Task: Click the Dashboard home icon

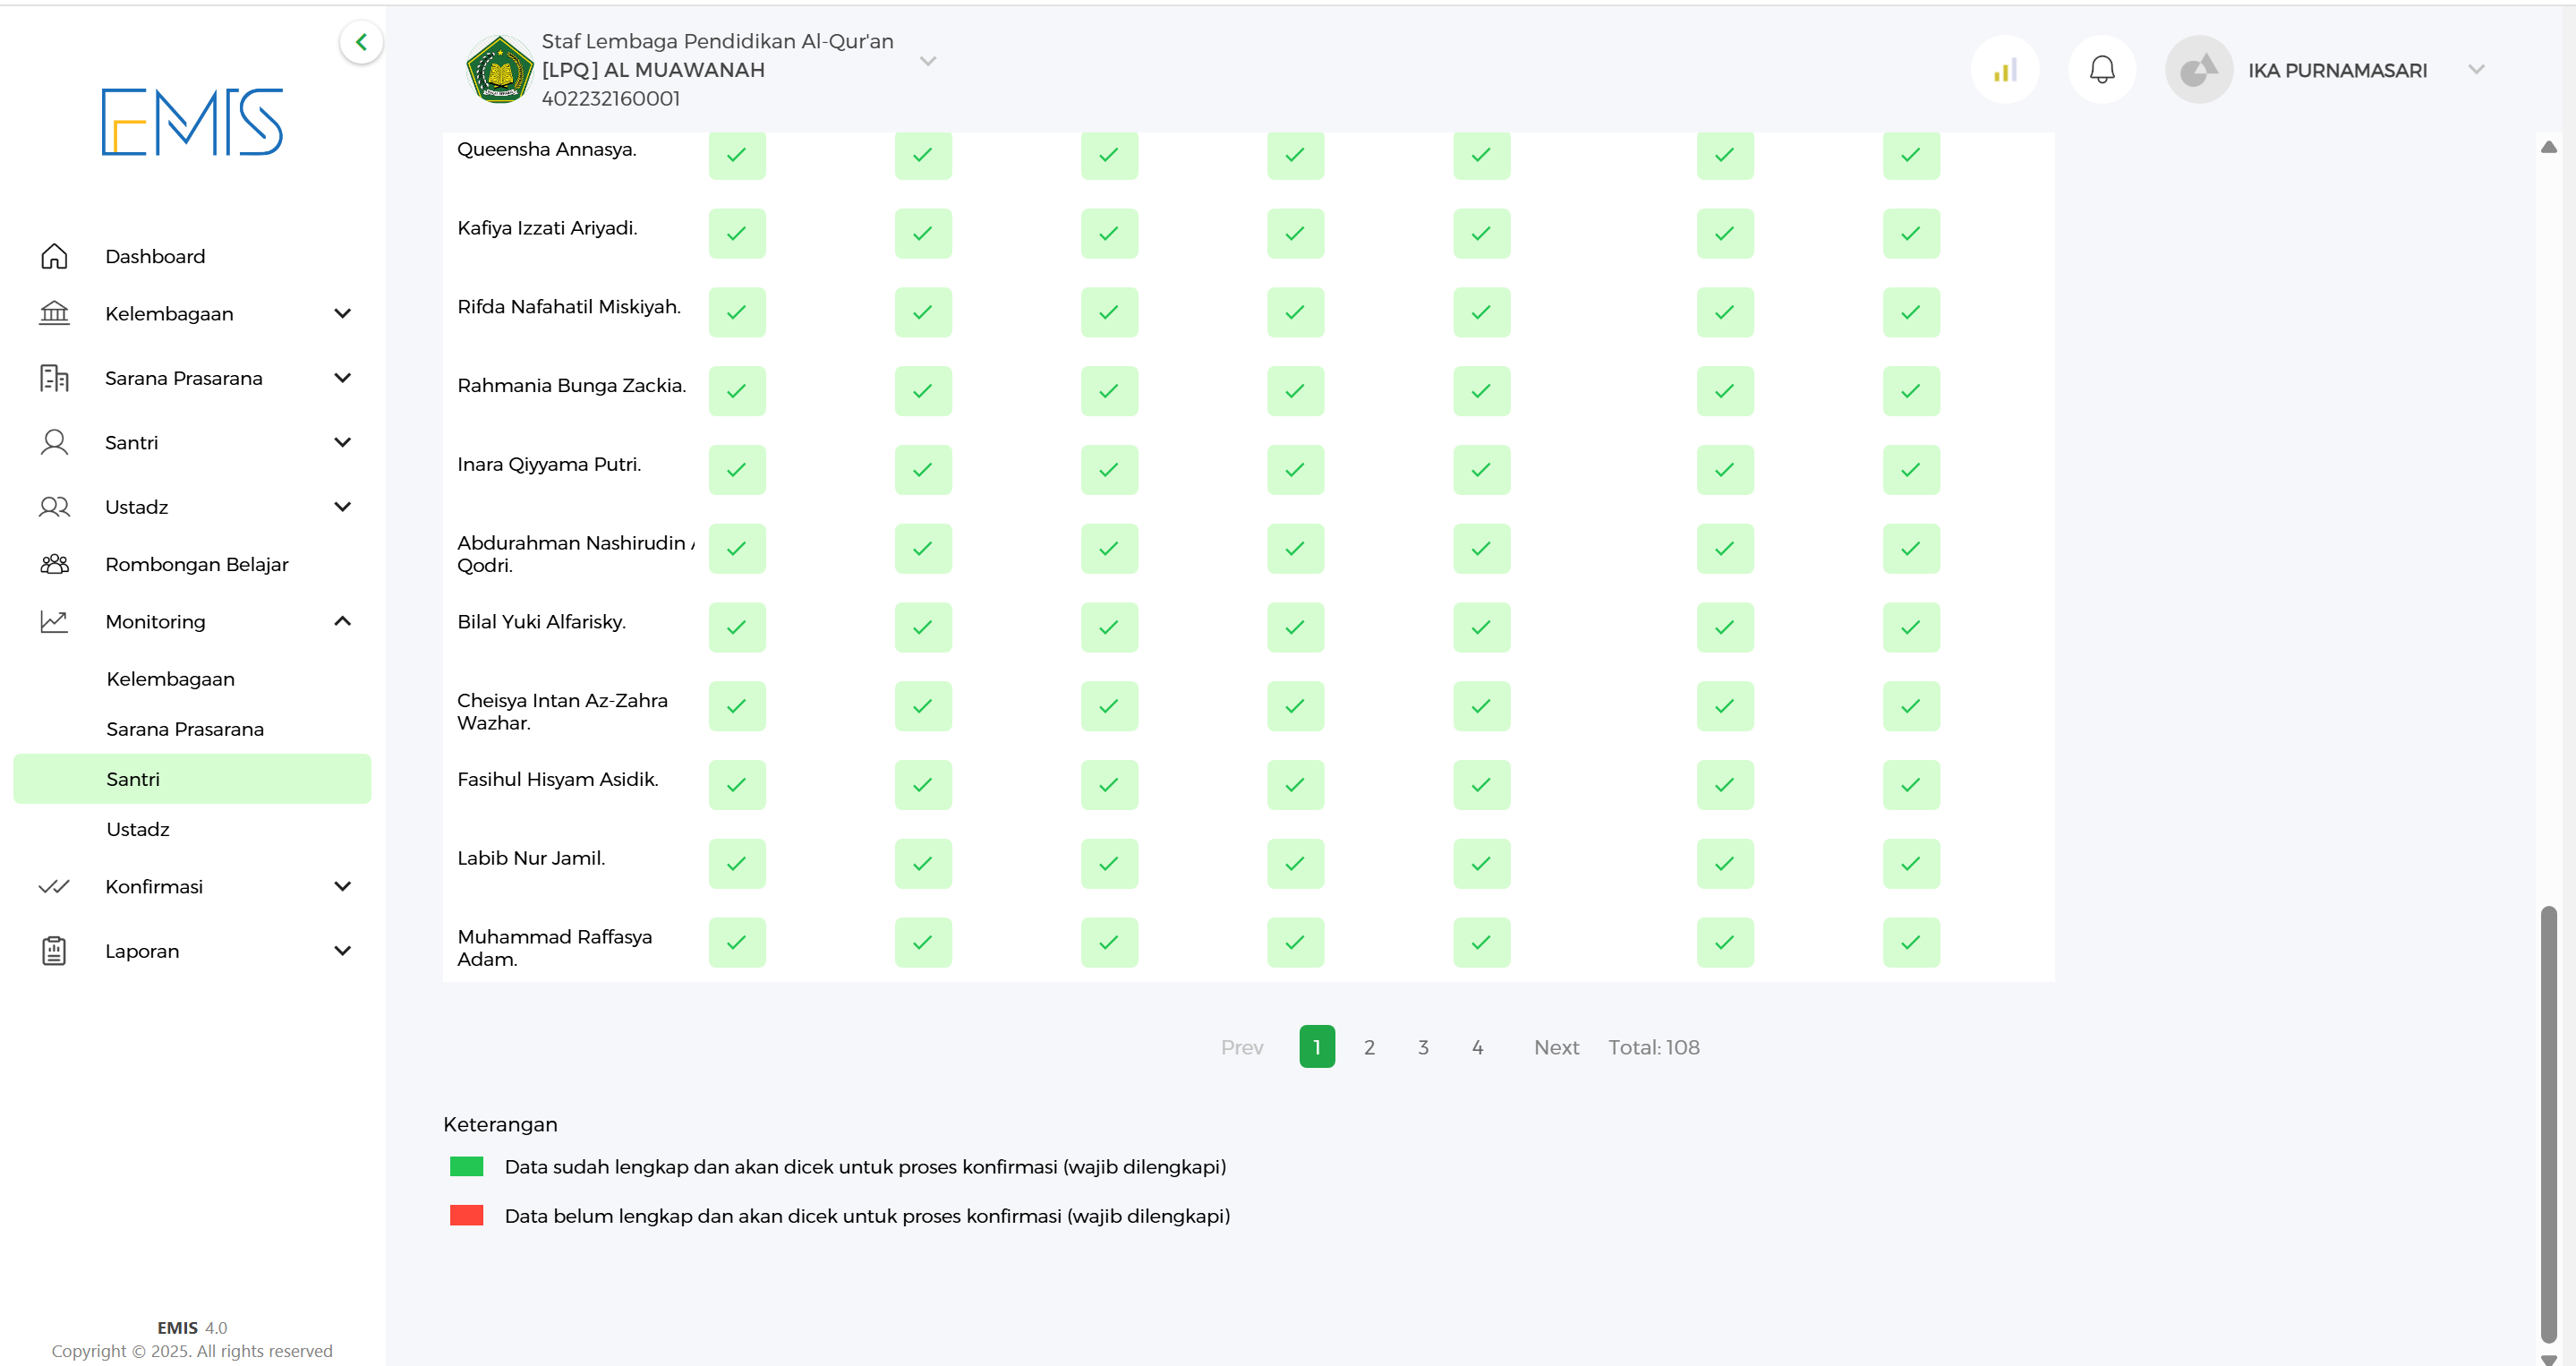Action: (x=54, y=256)
